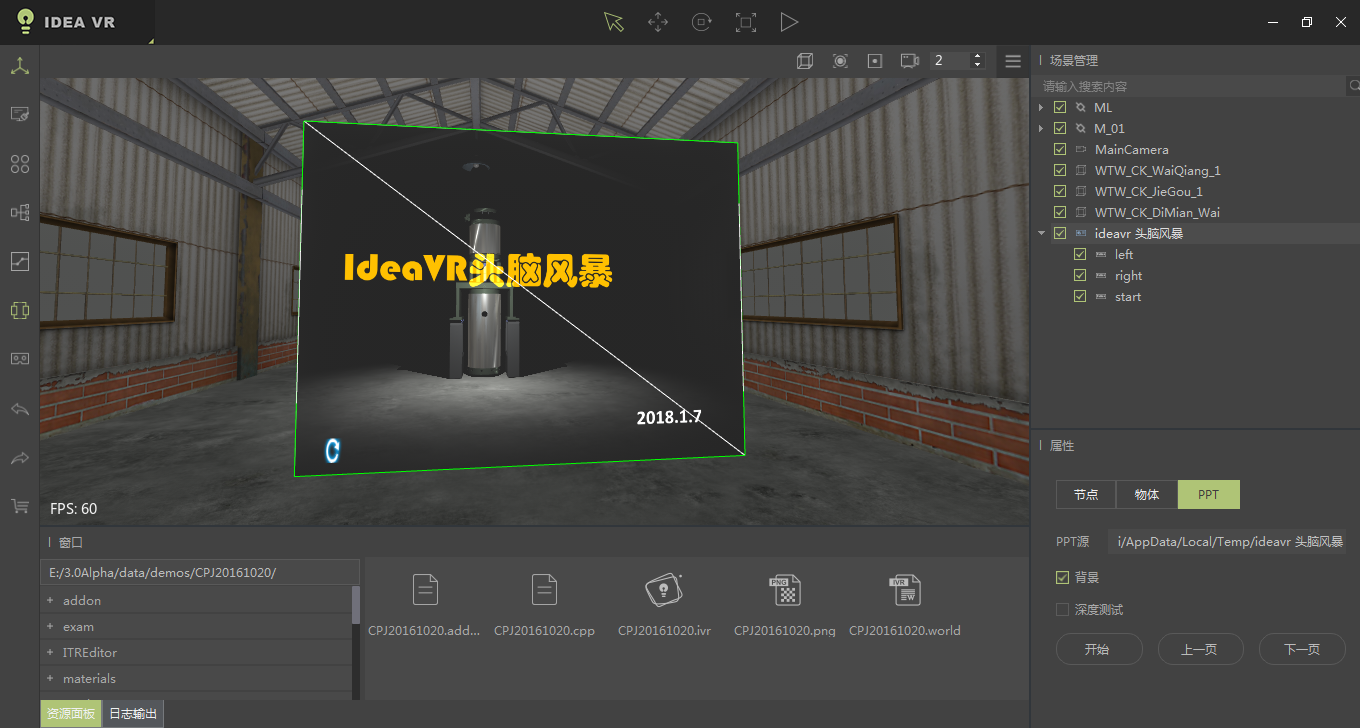Open the camera view icon in viewport toolbar
This screenshot has height=728, width=1360.
point(909,60)
